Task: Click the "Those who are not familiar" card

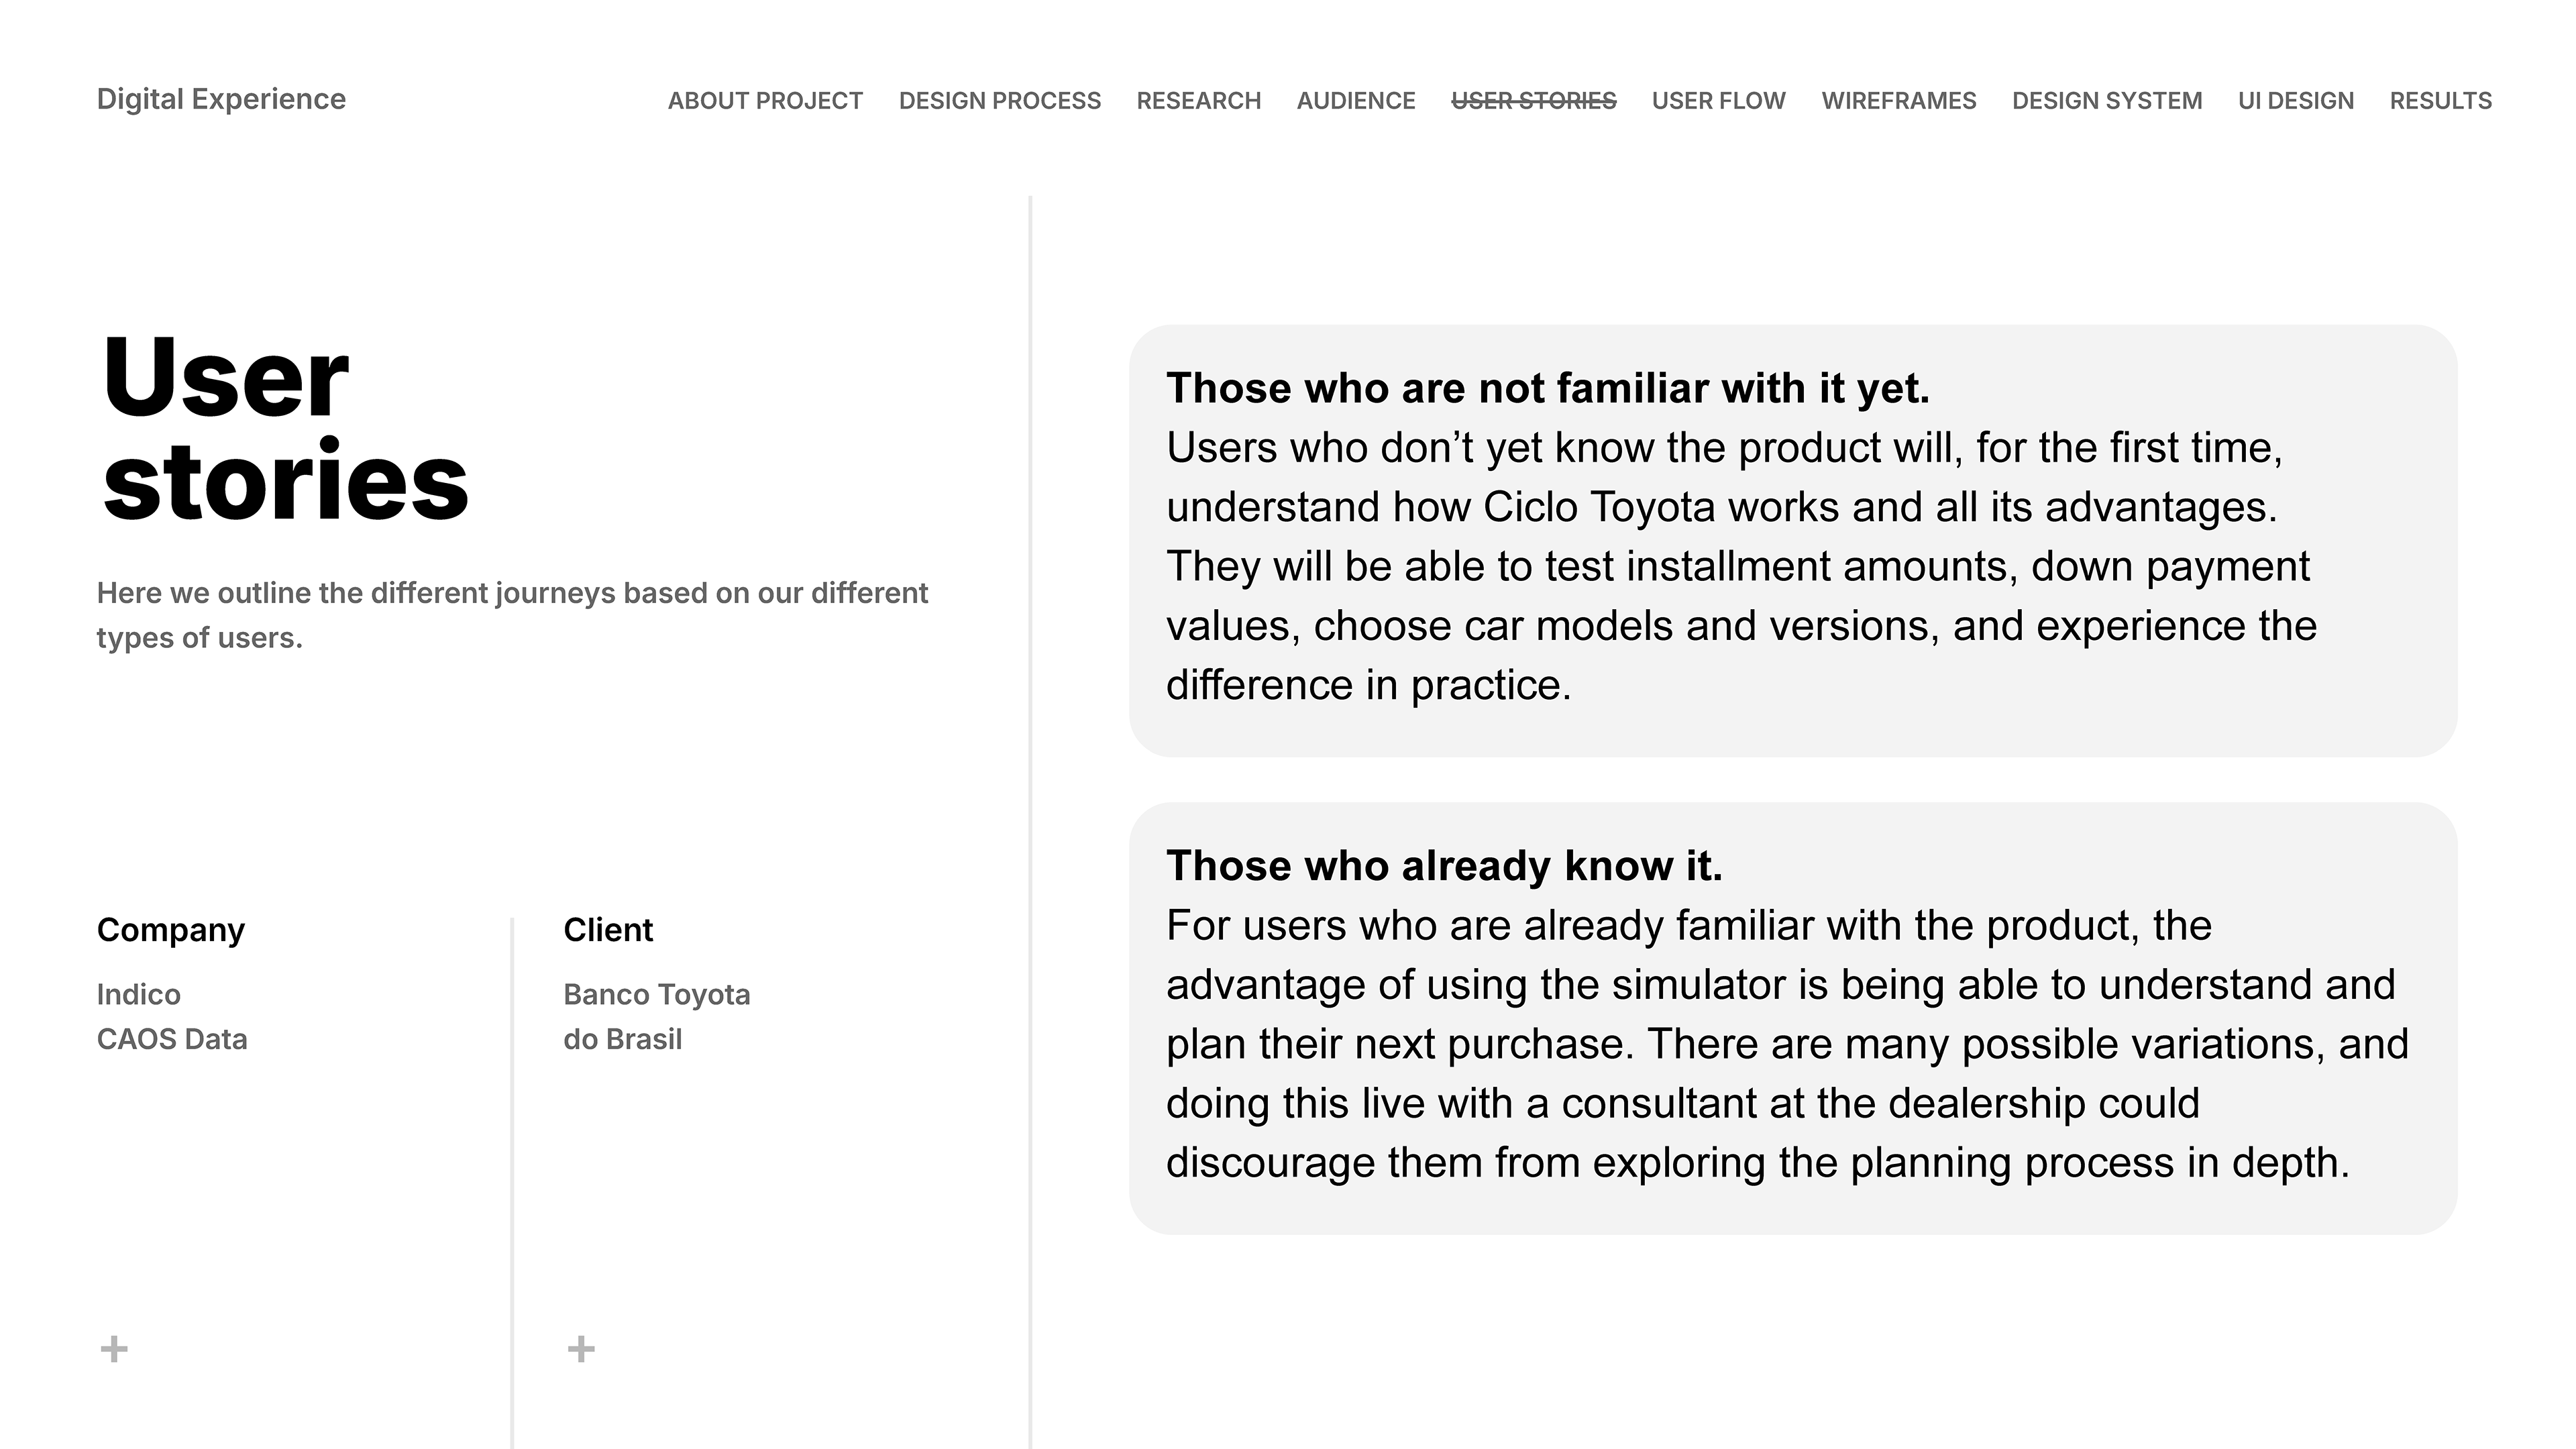Action: pyautogui.click(x=1792, y=540)
